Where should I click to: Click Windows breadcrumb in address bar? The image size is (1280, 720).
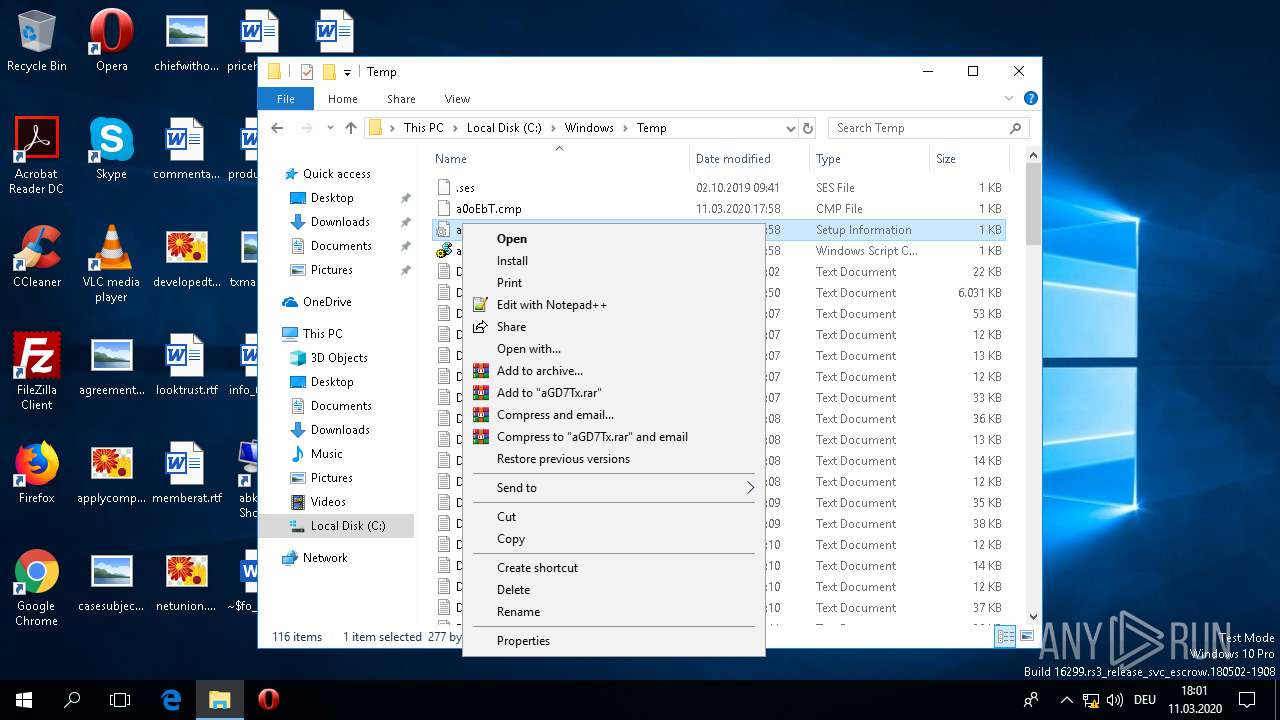tap(589, 128)
